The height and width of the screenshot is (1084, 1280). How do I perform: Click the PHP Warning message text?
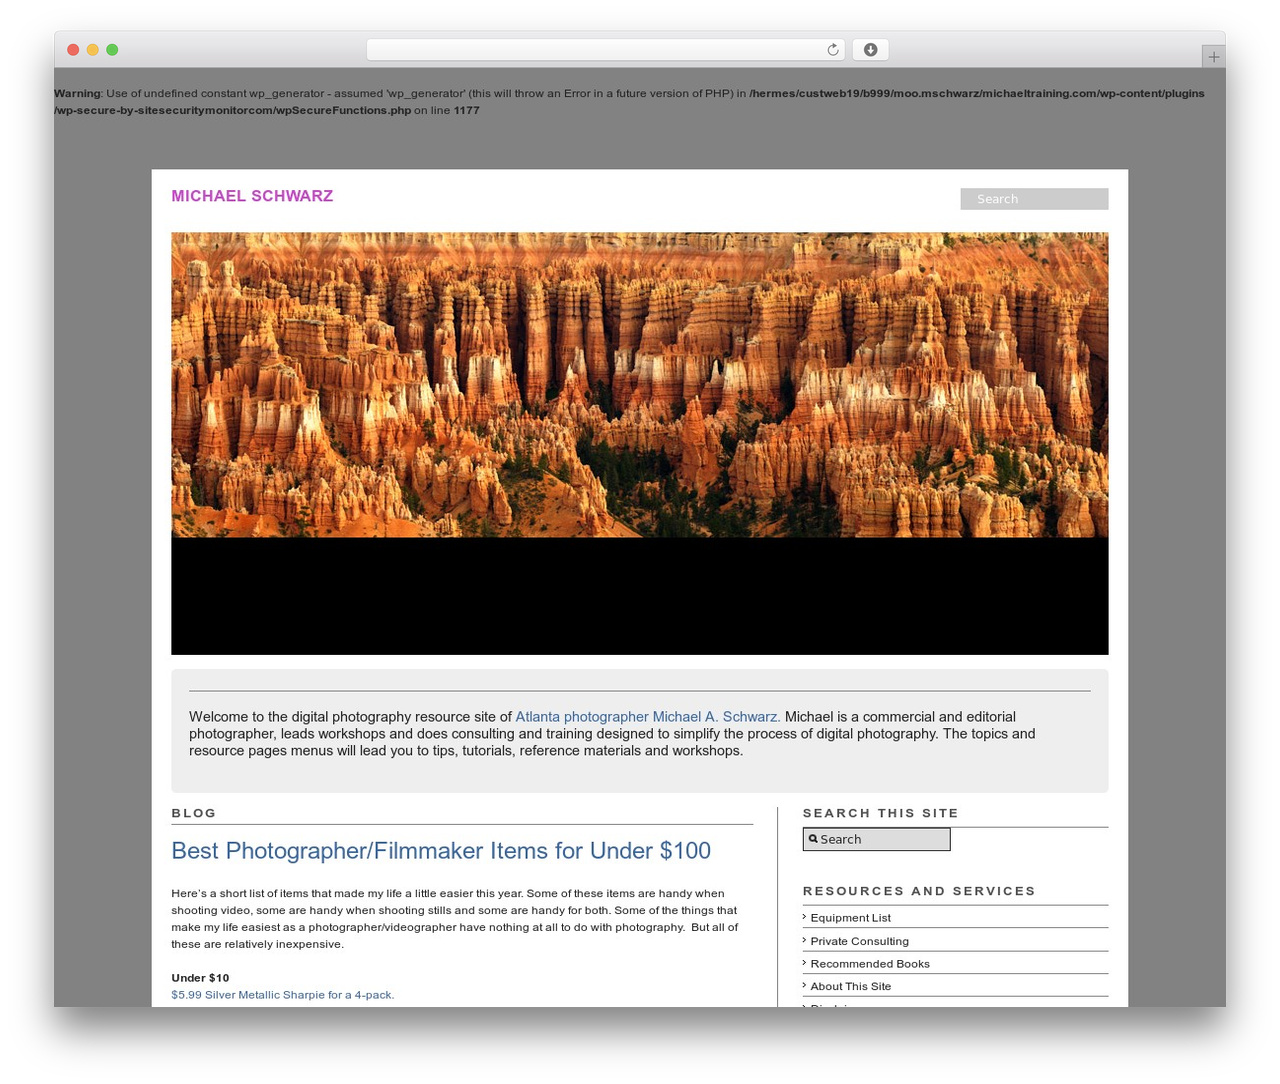pos(629,102)
